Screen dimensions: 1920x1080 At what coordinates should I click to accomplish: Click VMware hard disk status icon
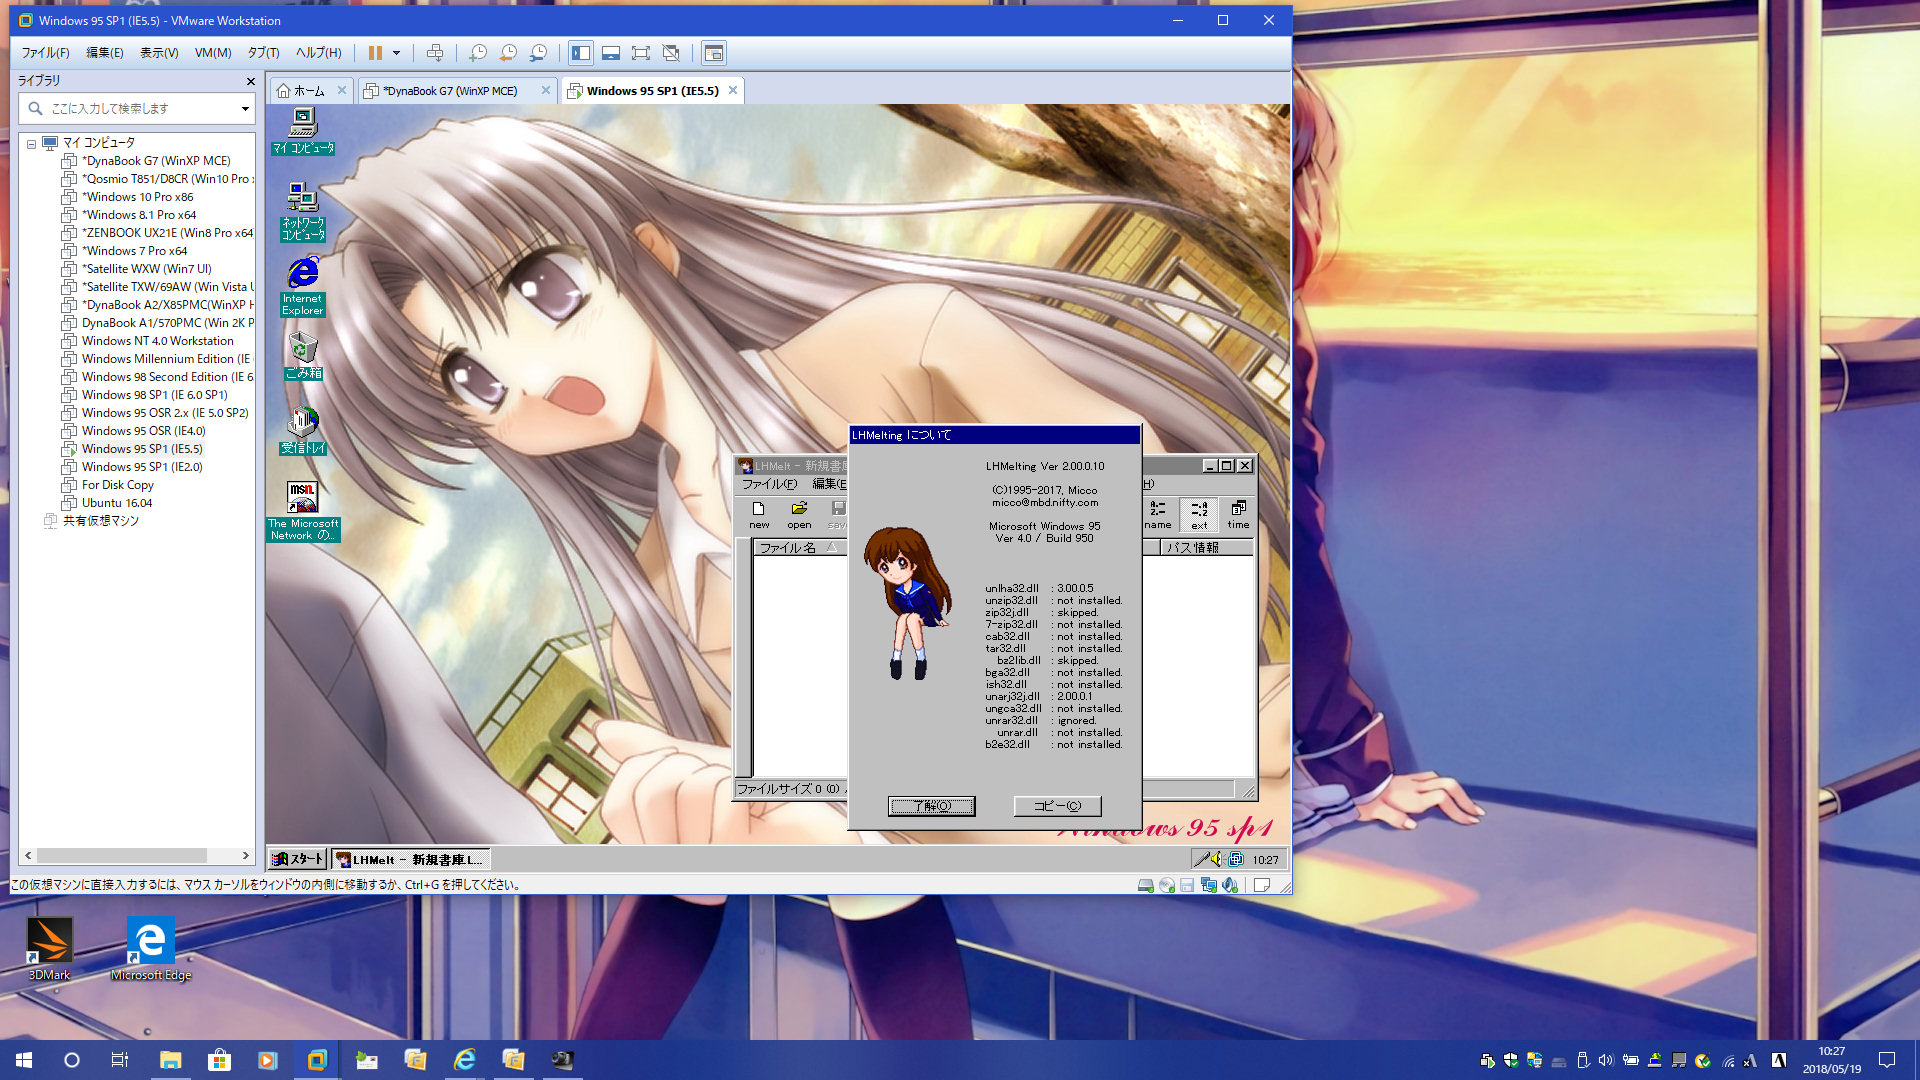pos(1146,885)
